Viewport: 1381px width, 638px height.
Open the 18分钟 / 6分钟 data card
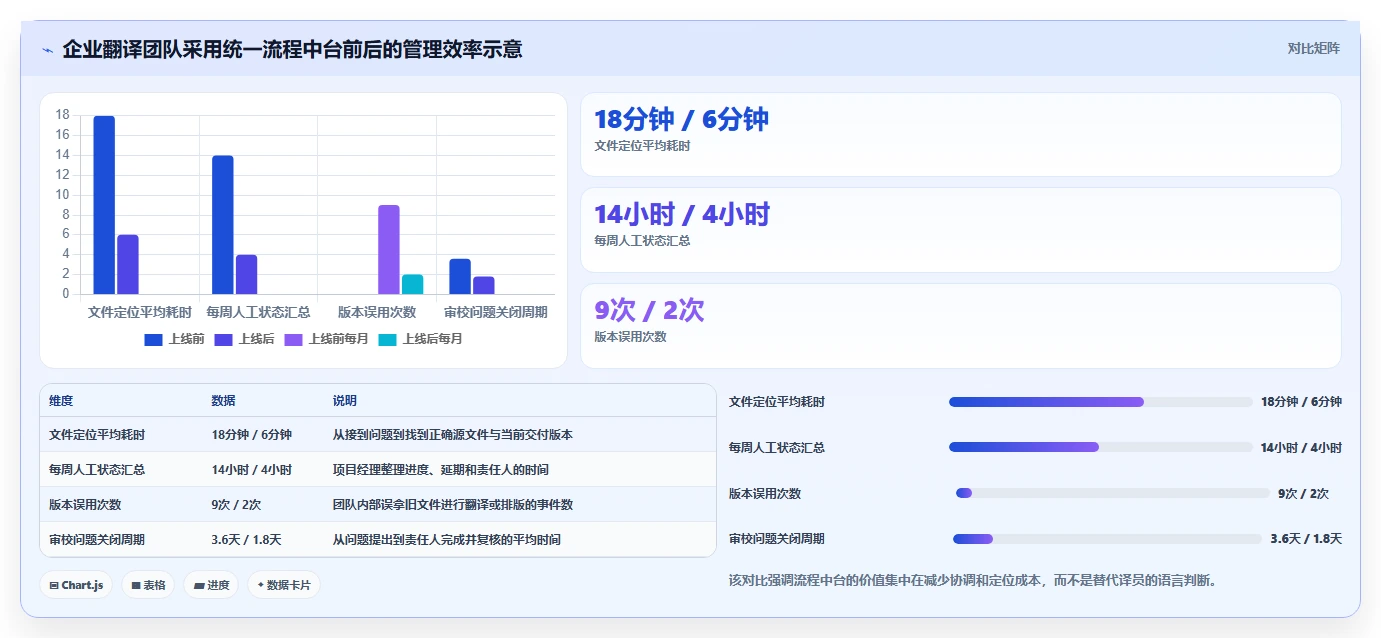click(x=961, y=135)
